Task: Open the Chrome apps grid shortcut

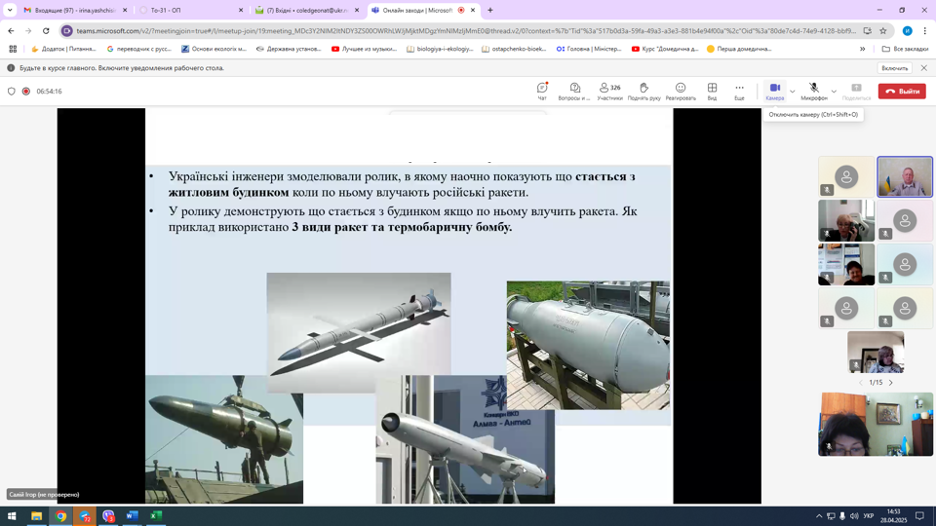Action: (13, 49)
